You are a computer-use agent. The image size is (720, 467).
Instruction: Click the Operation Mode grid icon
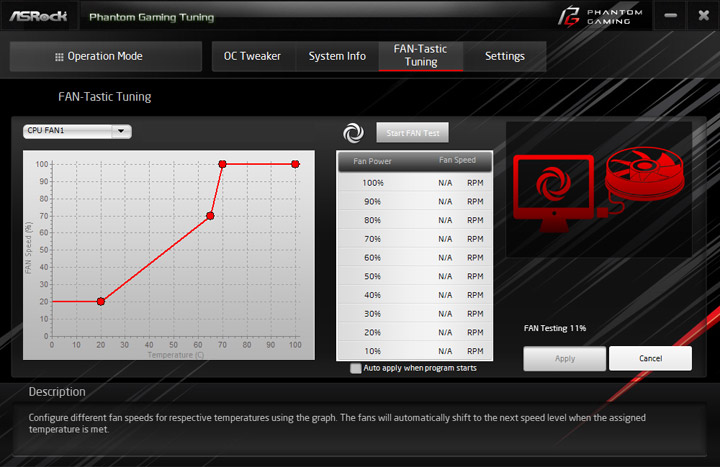coord(59,57)
